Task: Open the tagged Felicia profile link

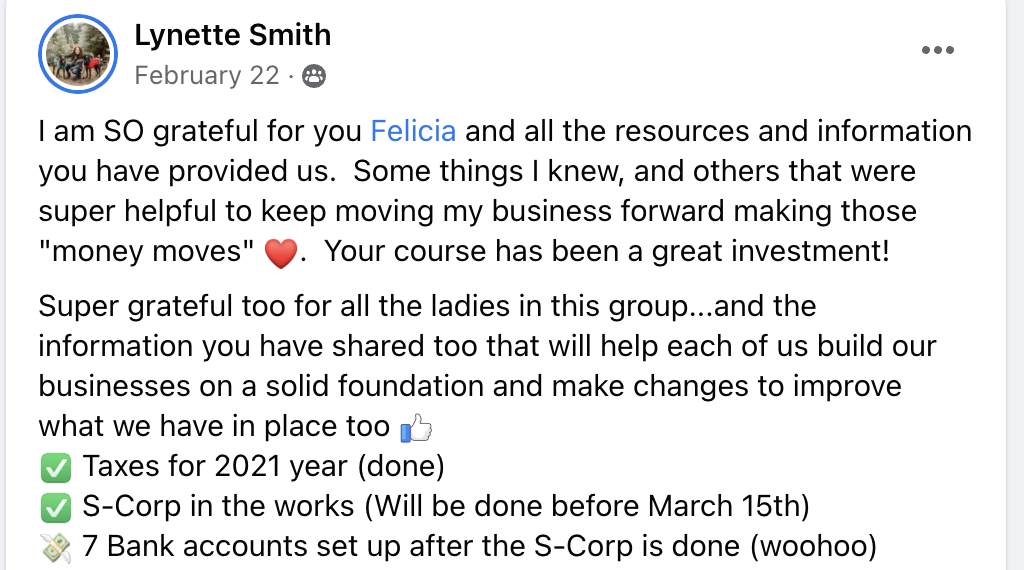Action: 413,131
